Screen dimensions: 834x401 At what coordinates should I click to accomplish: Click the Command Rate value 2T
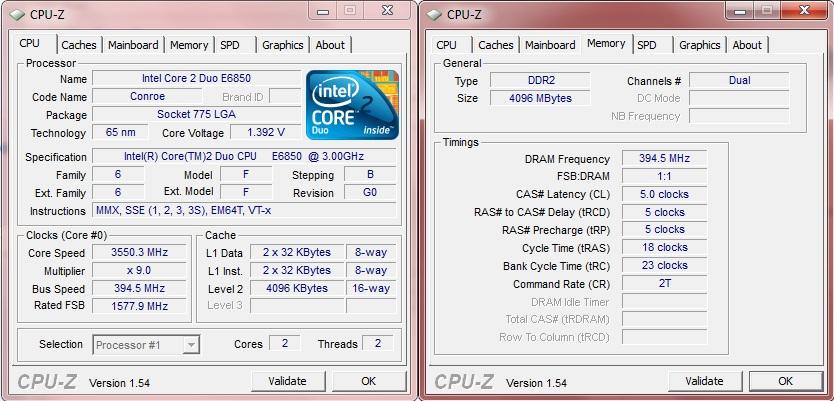tap(664, 283)
